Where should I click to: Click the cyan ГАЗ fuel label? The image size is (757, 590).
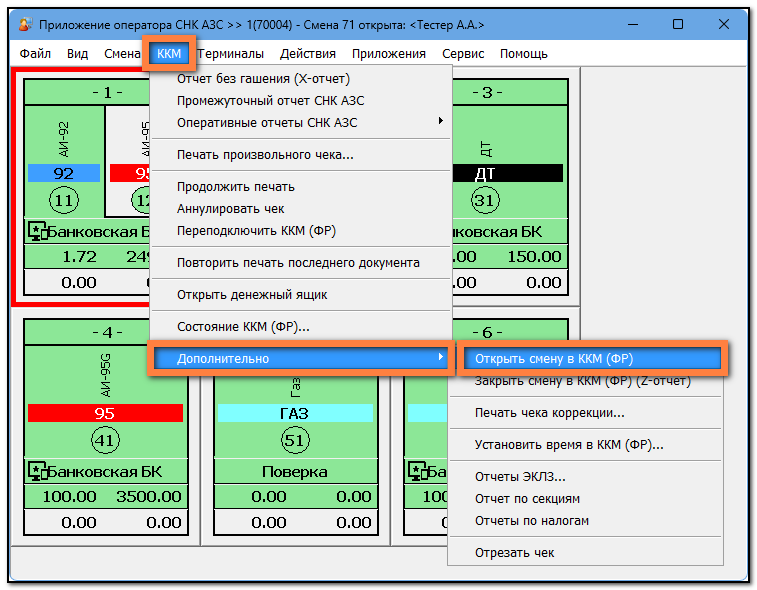click(295, 413)
